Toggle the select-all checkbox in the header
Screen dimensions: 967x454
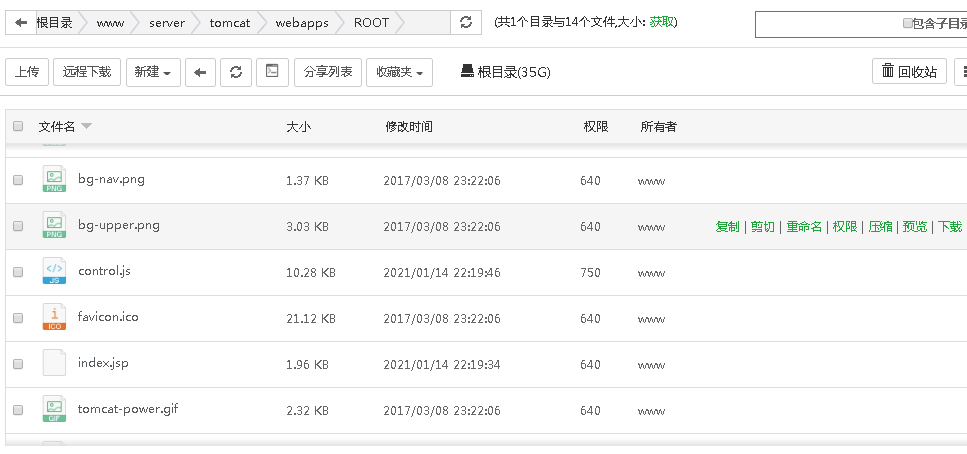pyautogui.click(x=18, y=127)
